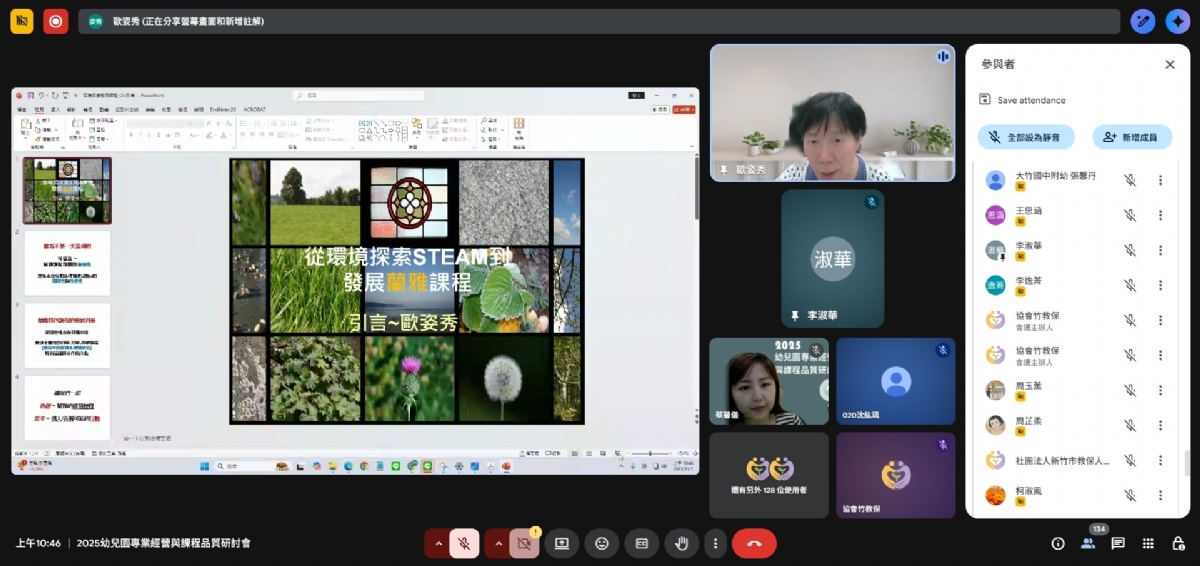The height and width of the screenshot is (566, 1200).
Task: Open more options three-dot menu in toolbar
Action: 714,543
